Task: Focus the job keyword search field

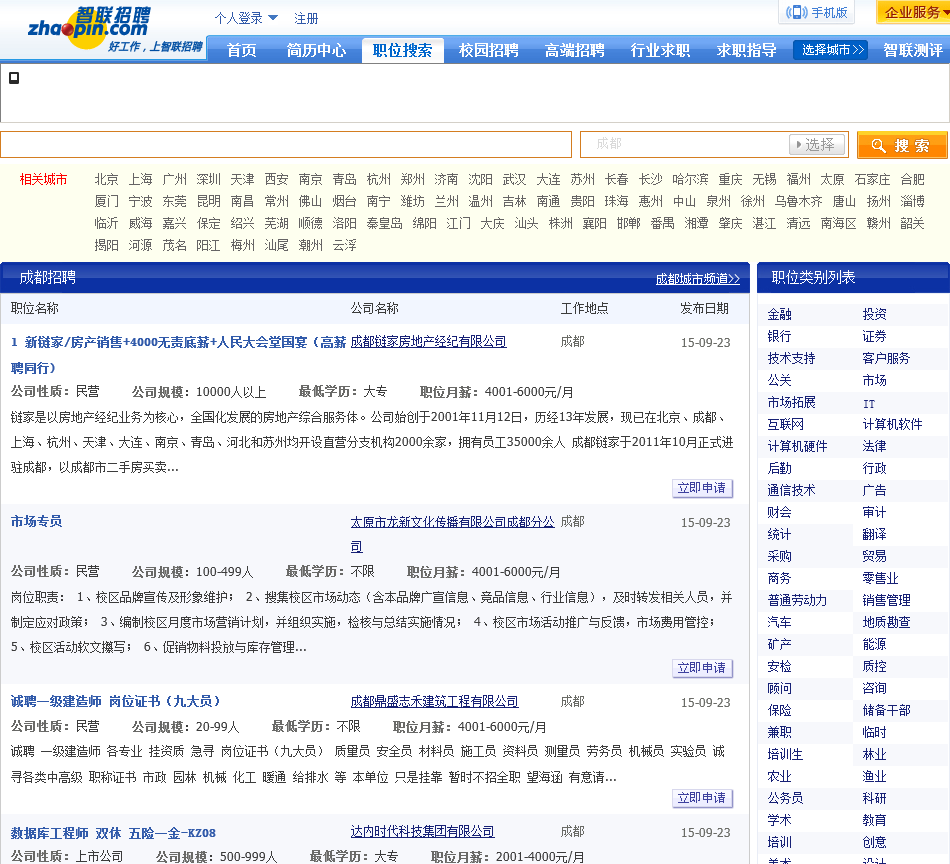Action: point(286,145)
